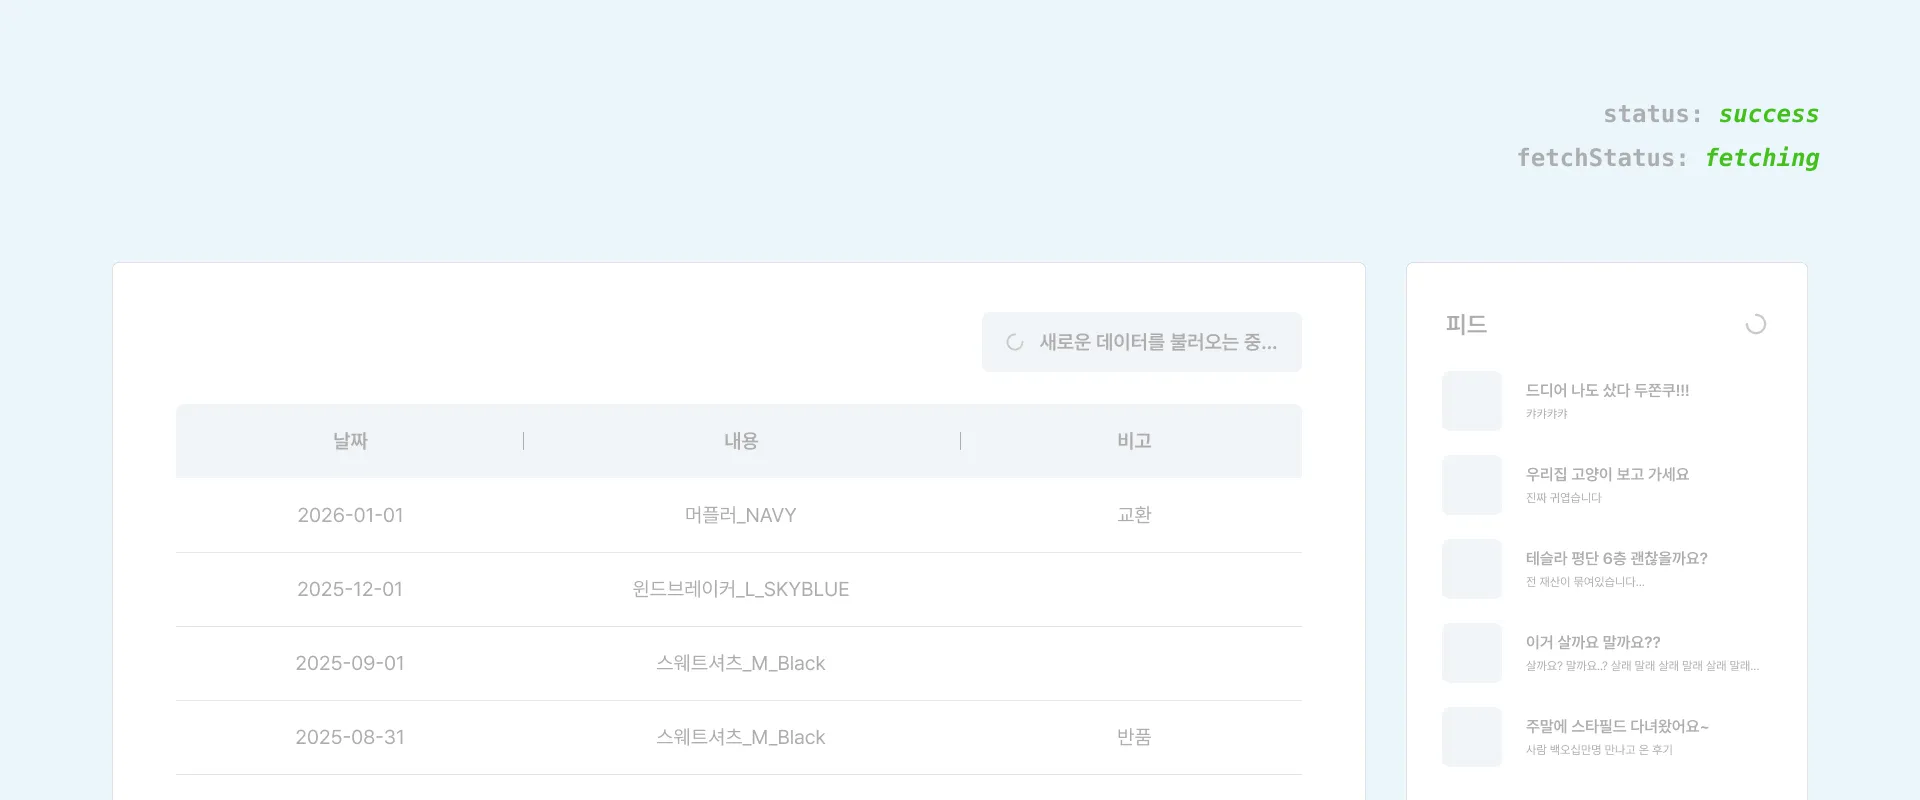
Task: Open thumbnail of '이거 살까요 말까요??' post
Action: click(x=1471, y=653)
